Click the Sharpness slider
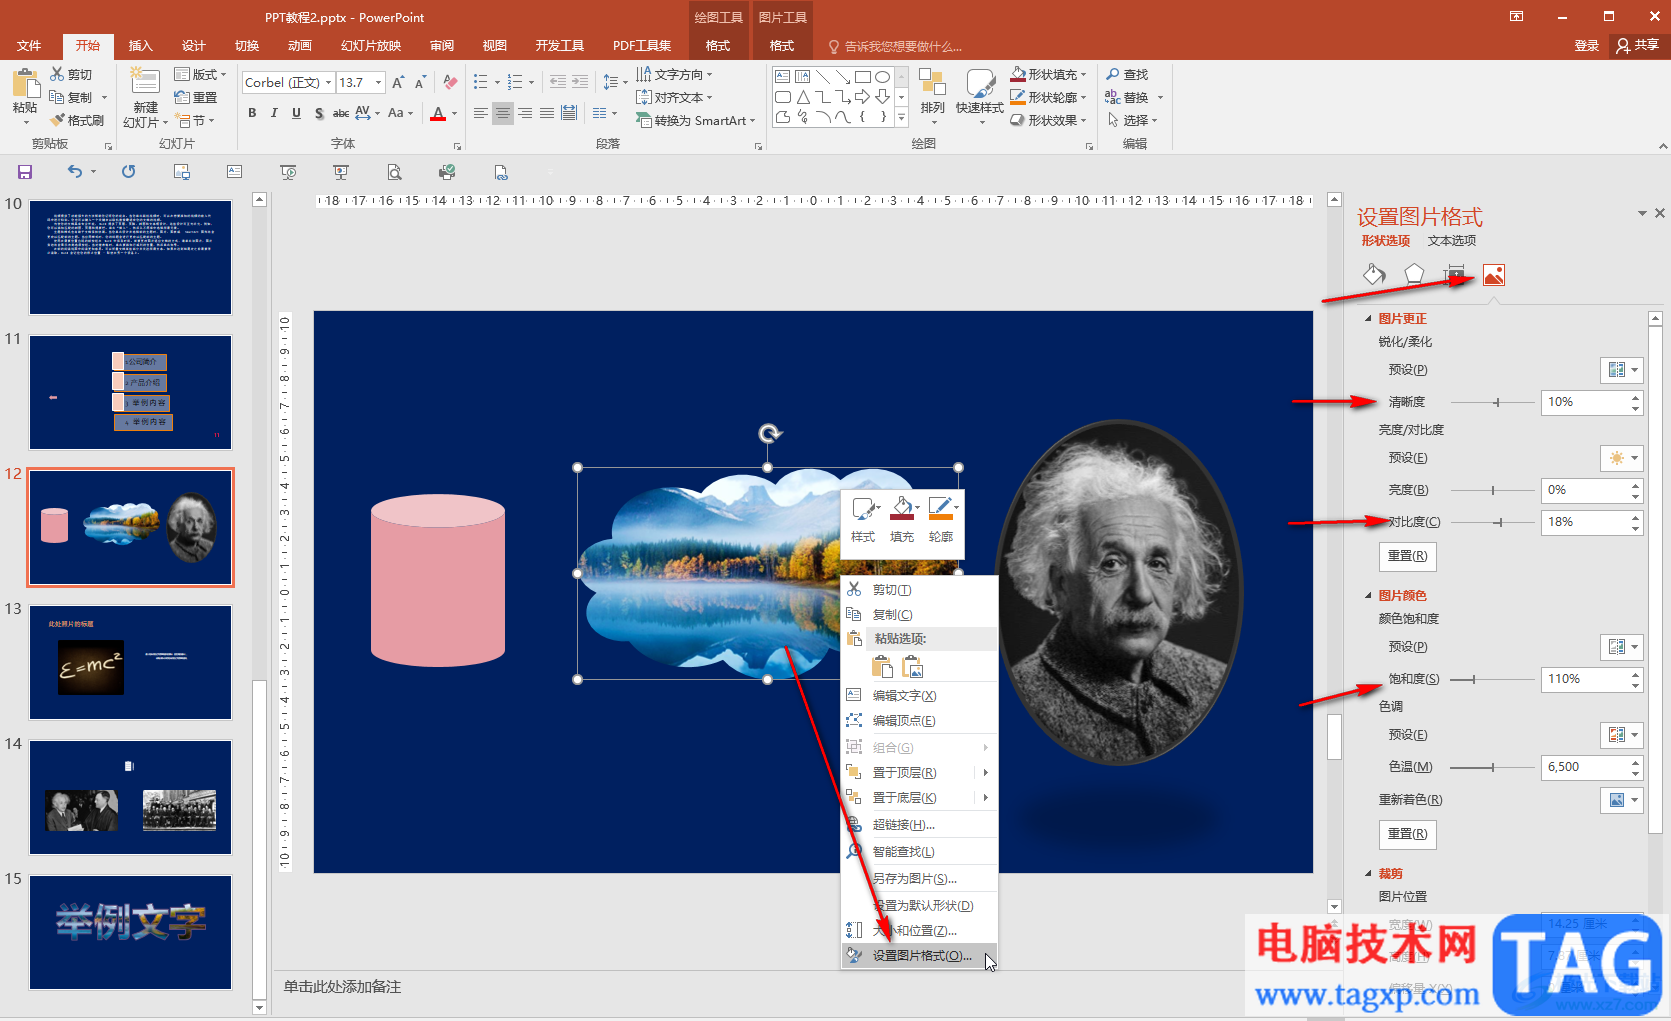The width and height of the screenshot is (1671, 1021). [x=1492, y=402]
